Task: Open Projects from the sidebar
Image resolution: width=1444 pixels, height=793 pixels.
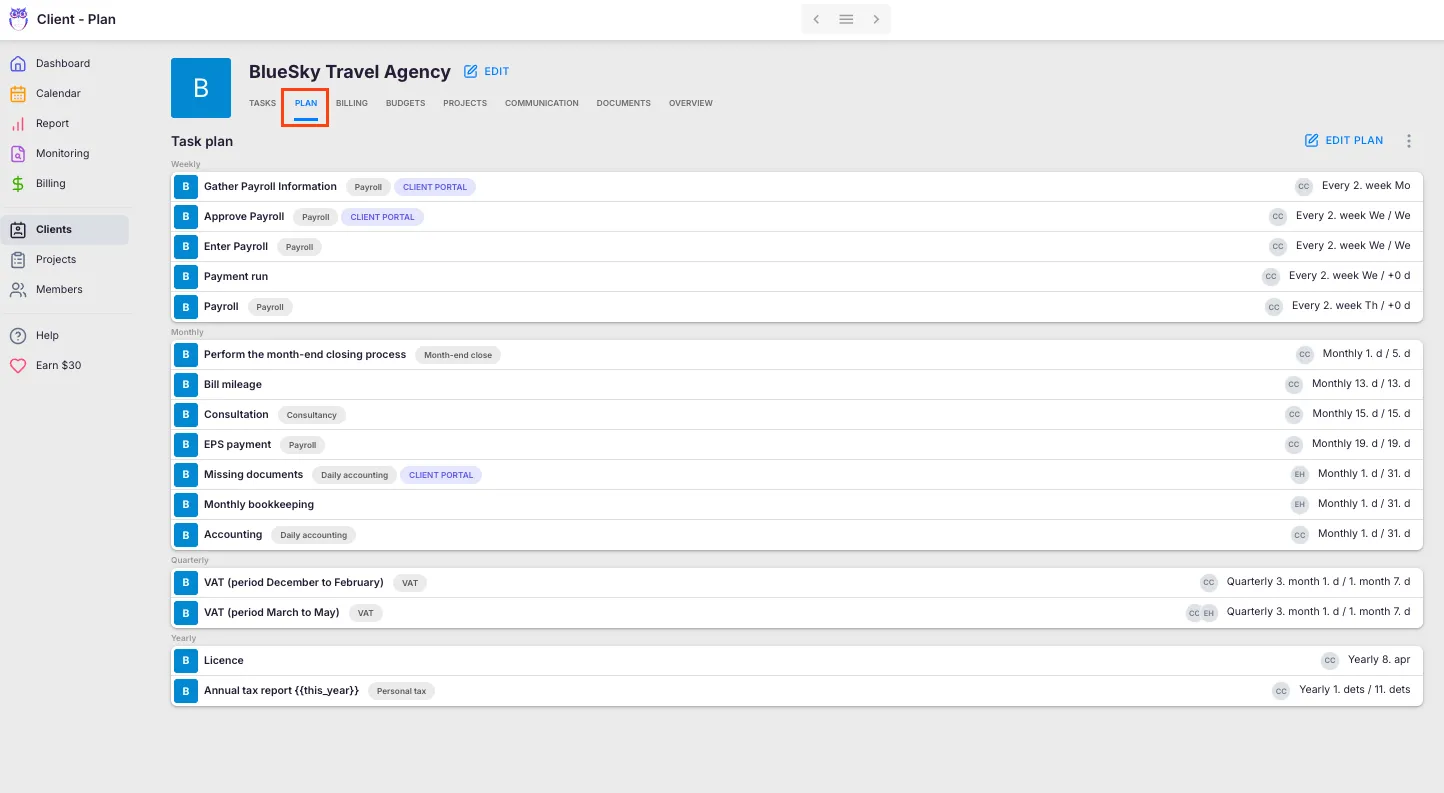Action: (x=55, y=260)
